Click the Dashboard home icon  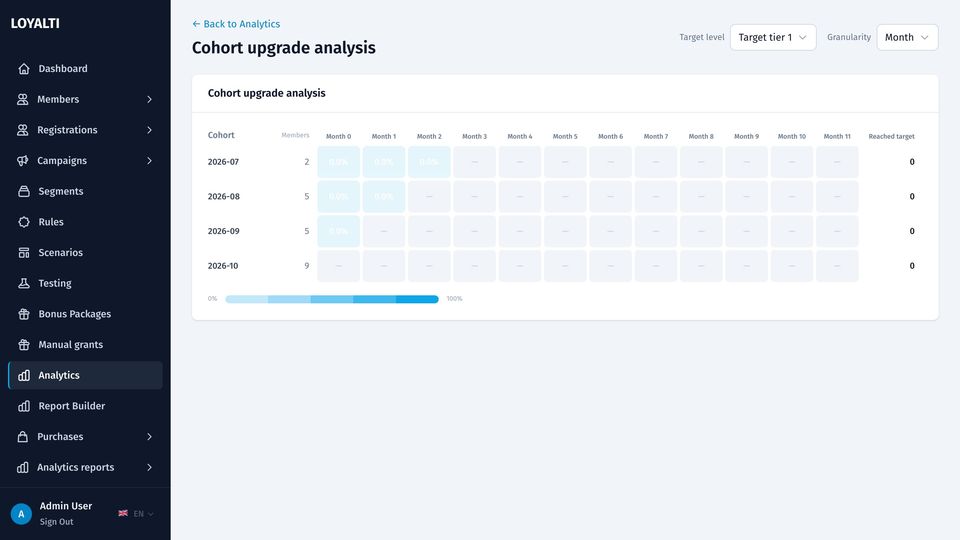coord(24,69)
